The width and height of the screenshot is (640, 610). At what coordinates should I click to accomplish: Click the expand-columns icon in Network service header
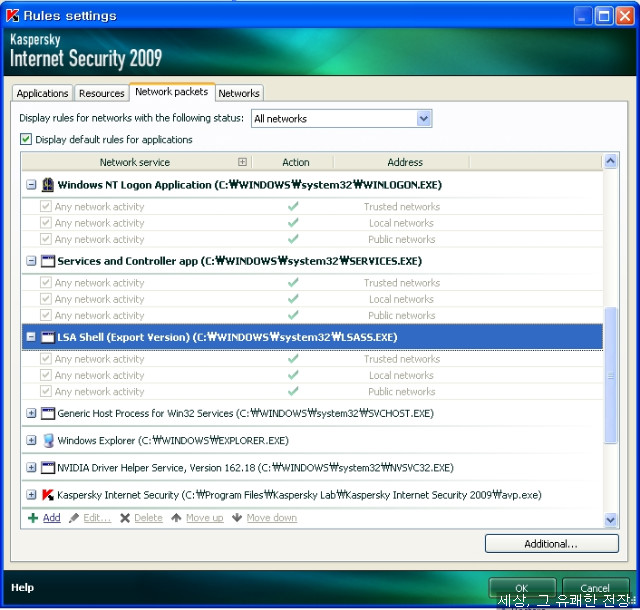[x=242, y=162]
